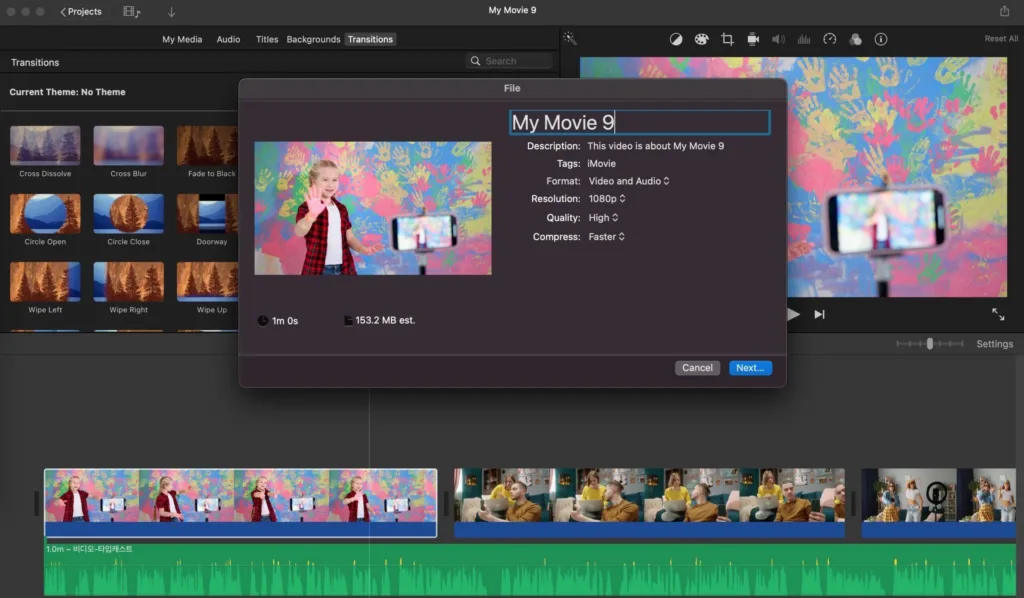Click the movie title field My Movie 9
This screenshot has height=598, width=1024.
pos(639,122)
